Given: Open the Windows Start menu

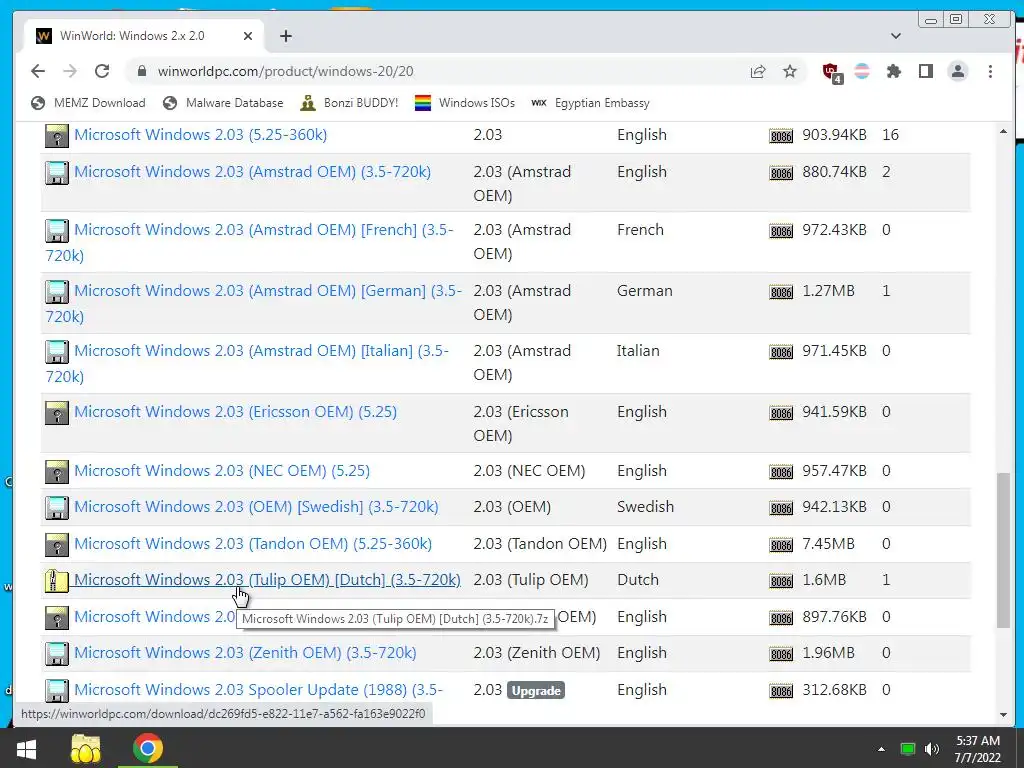Looking at the screenshot, I should [x=26, y=748].
